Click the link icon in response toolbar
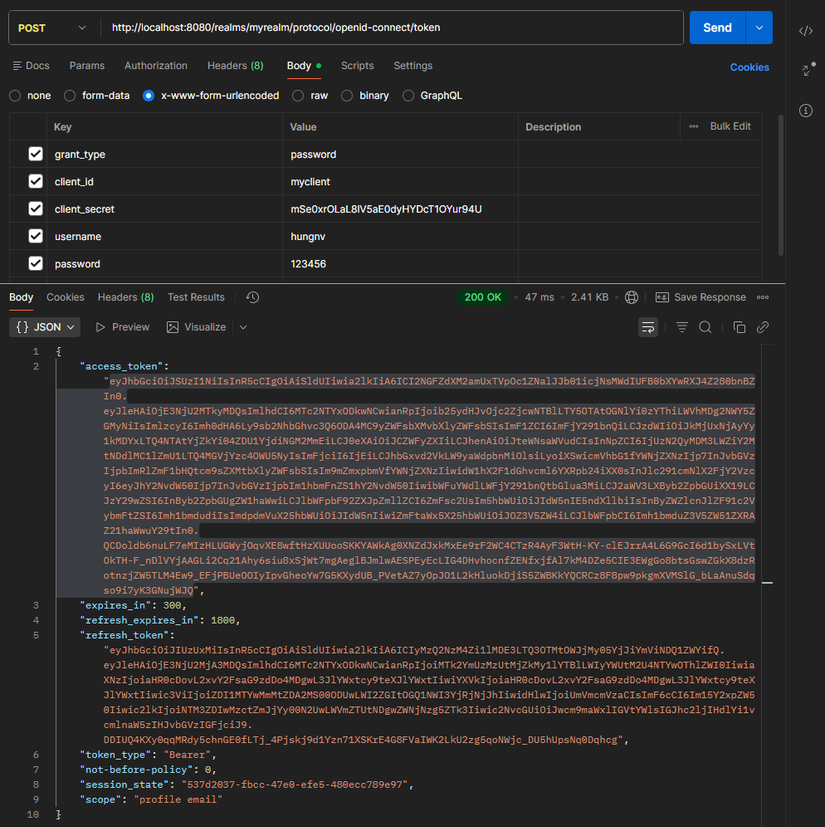825x827 pixels. tap(762, 327)
